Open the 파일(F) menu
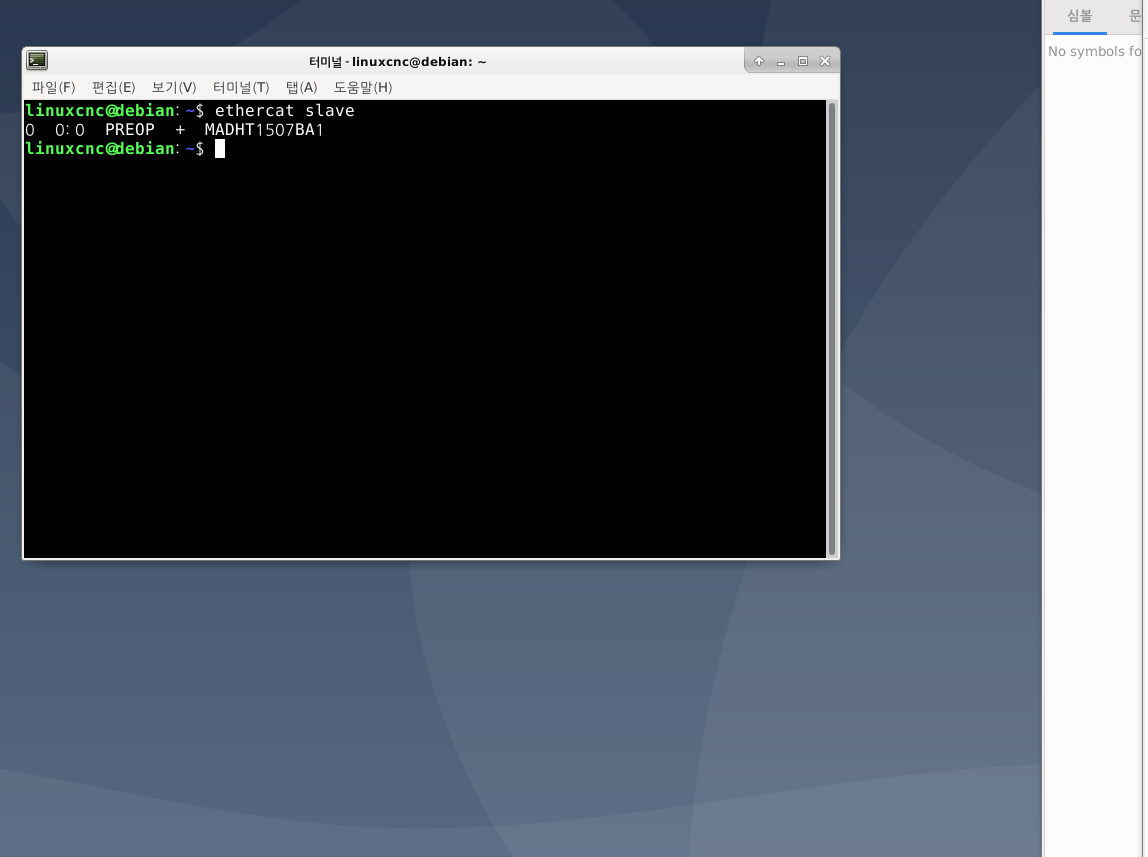 (x=53, y=87)
